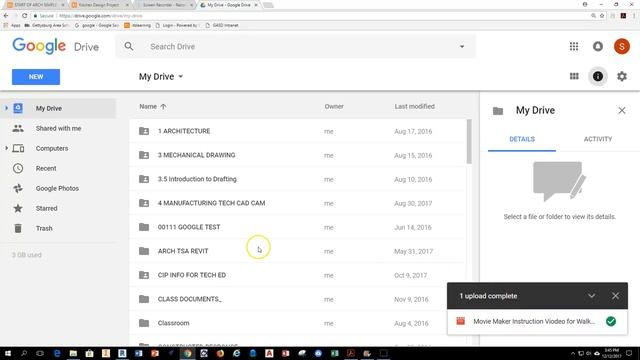This screenshot has height=360, width=640.
Task: Switch to the ACTIVITY tab
Action: [x=598, y=139]
